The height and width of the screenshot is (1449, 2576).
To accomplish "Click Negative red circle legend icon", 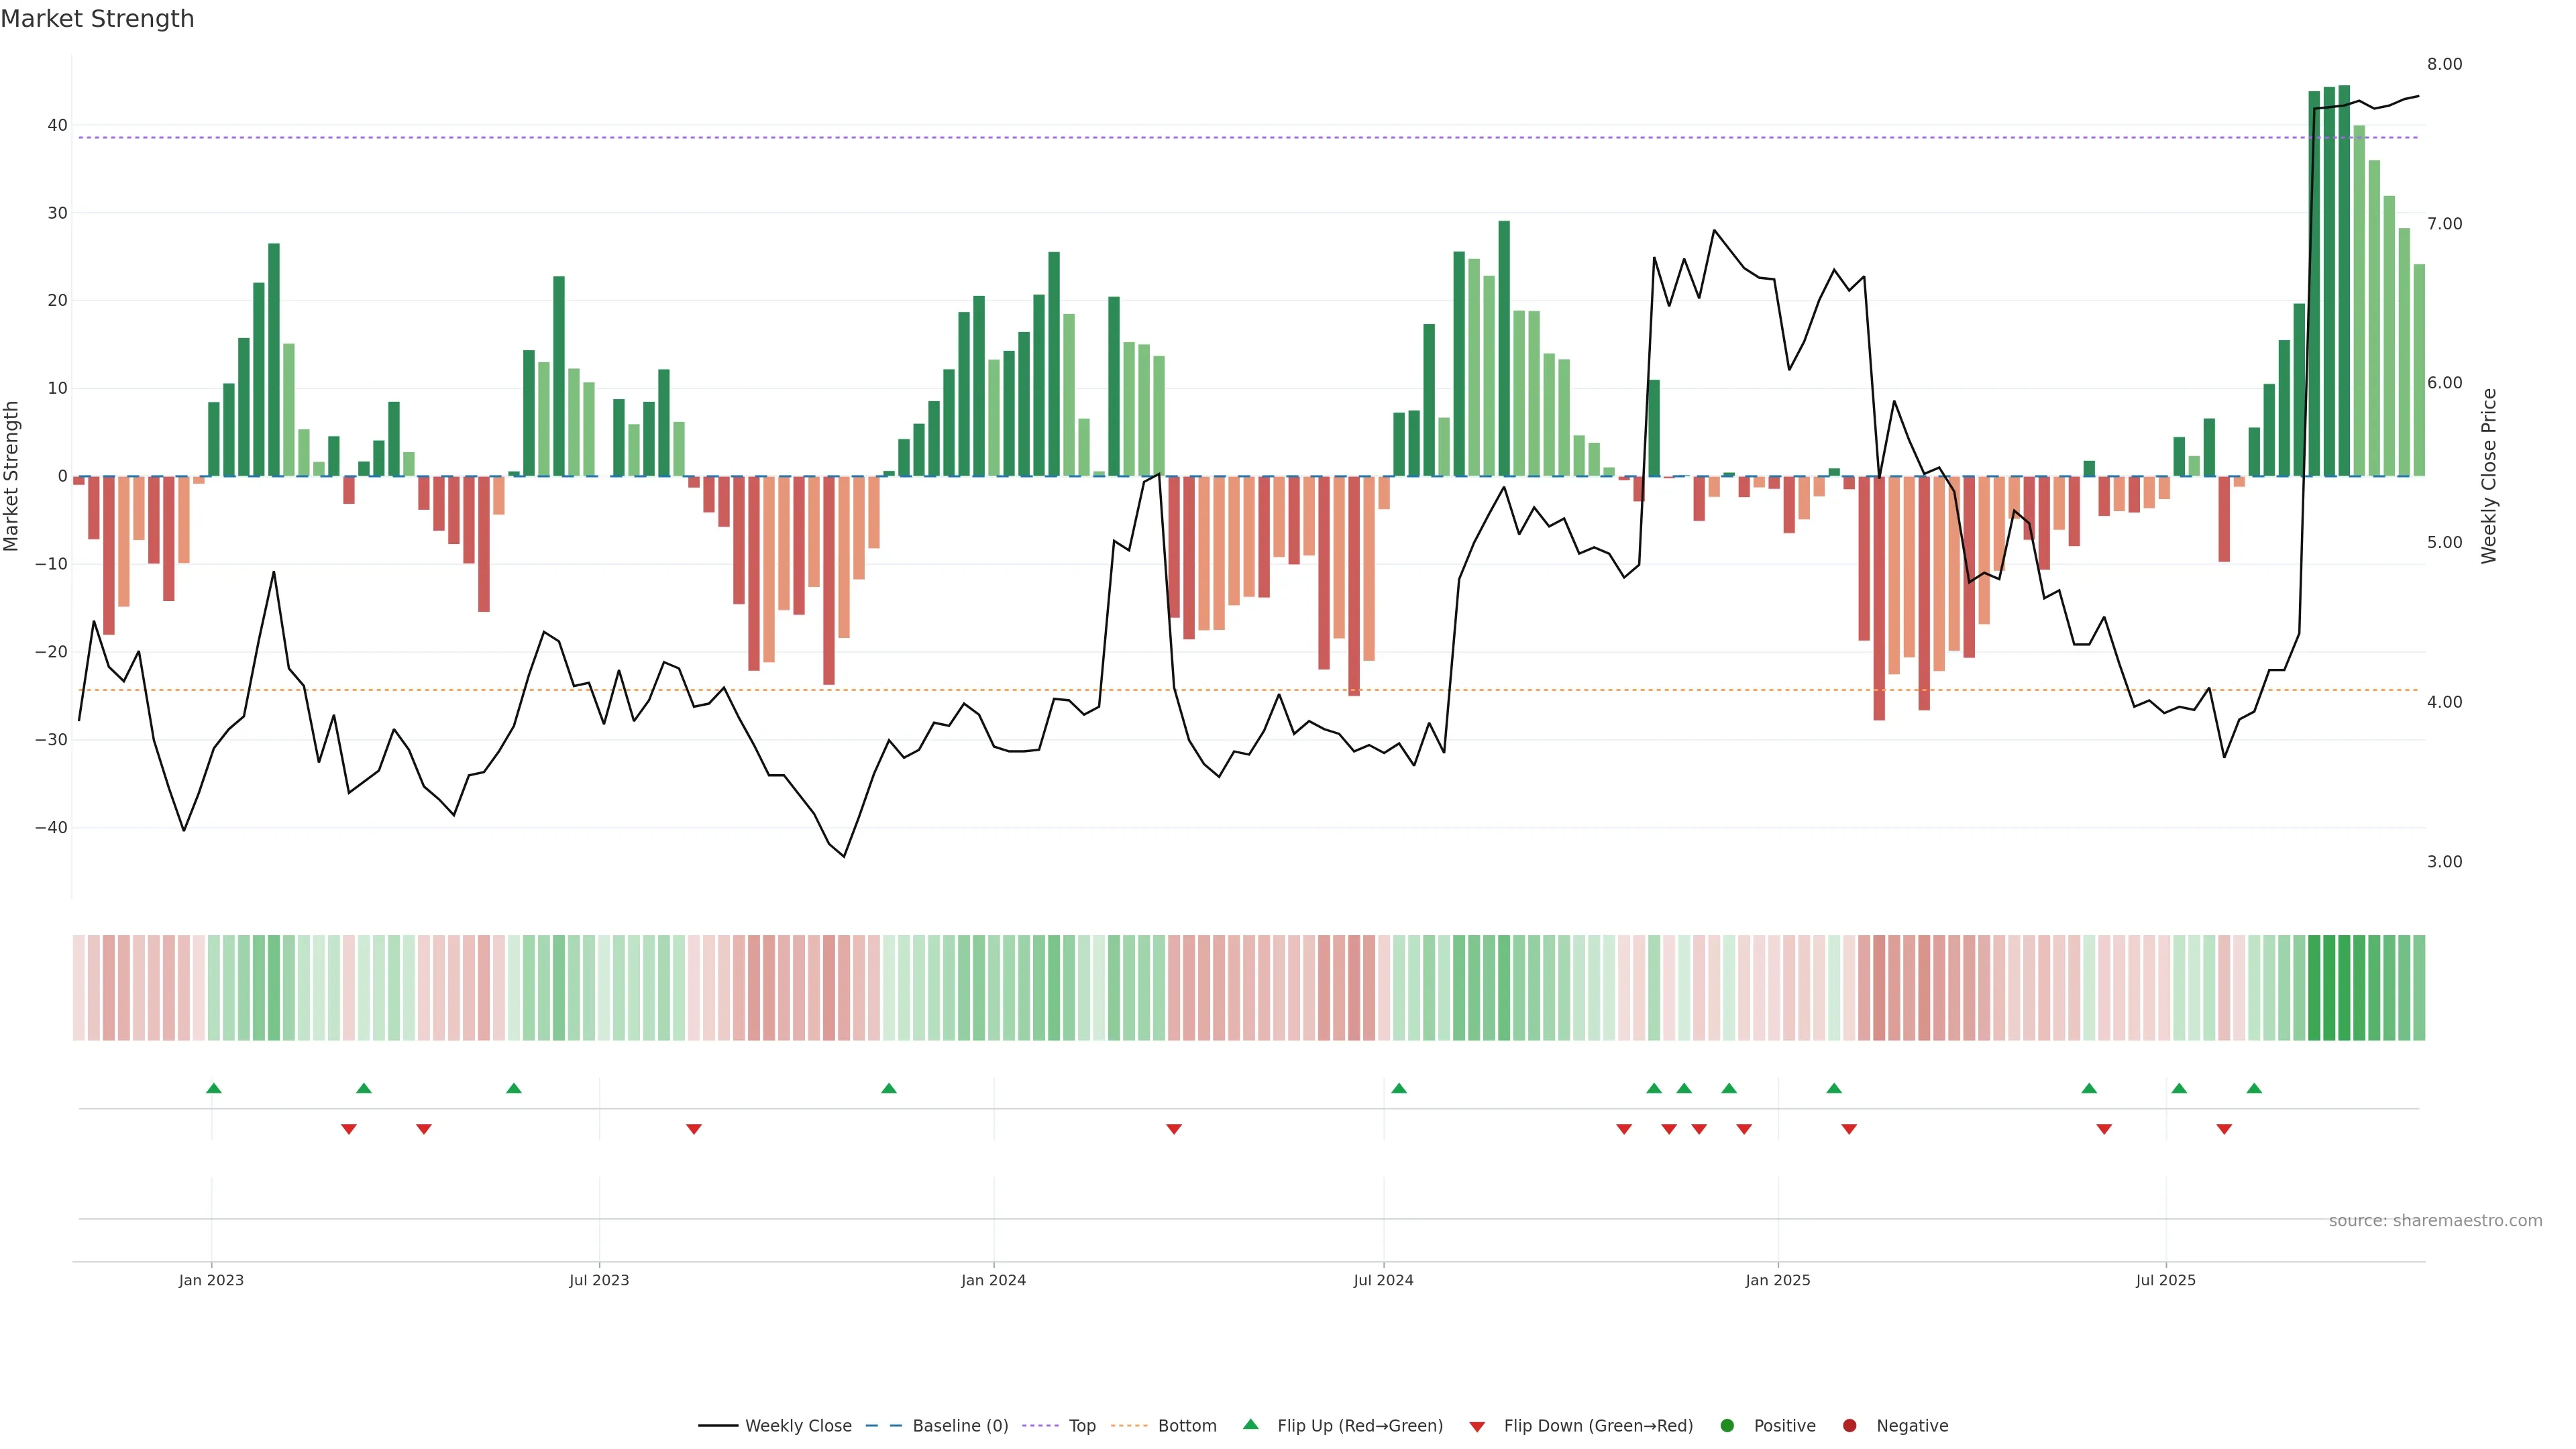I will point(1849,1425).
